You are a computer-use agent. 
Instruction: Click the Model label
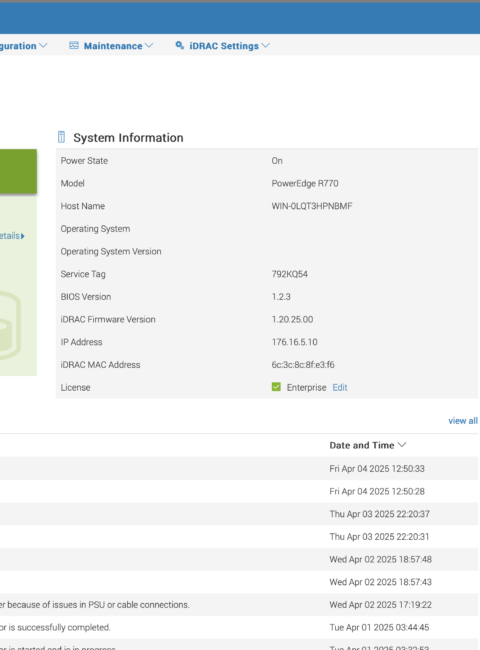(x=73, y=183)
